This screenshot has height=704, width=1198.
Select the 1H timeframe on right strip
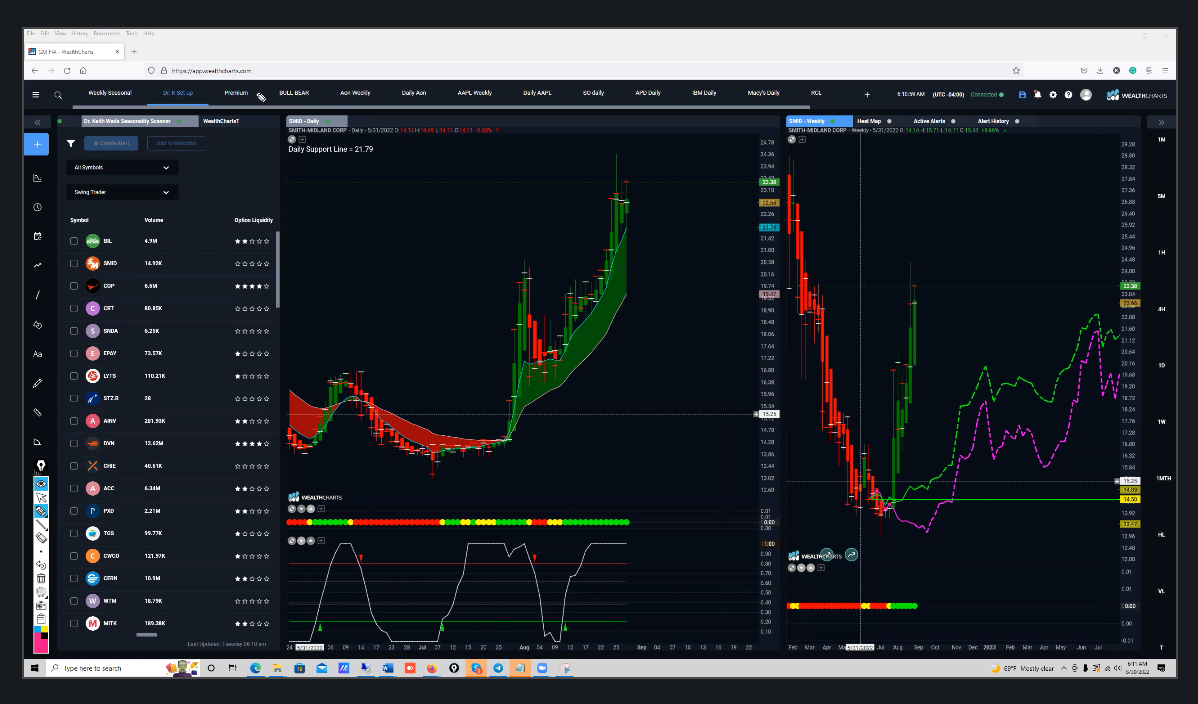(1161, 252)
